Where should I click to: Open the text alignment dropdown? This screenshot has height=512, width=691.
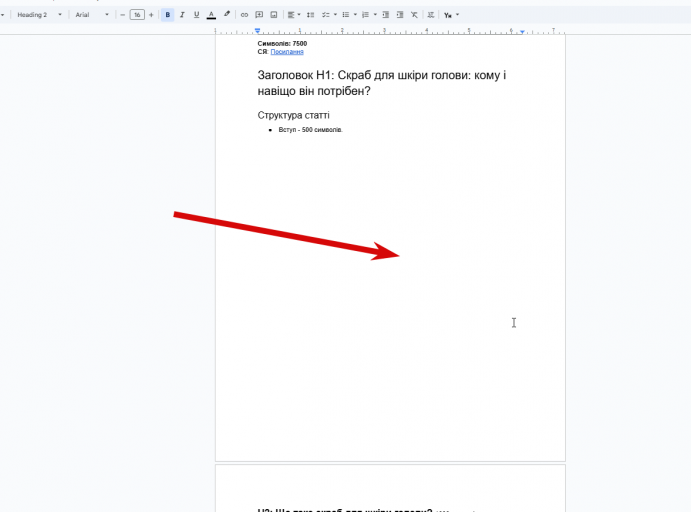click(294, 15)
